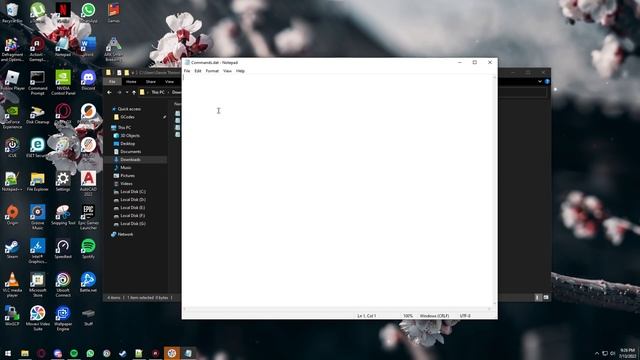
Task: Select the Games folder desktop icon
Action: point(113,13)
